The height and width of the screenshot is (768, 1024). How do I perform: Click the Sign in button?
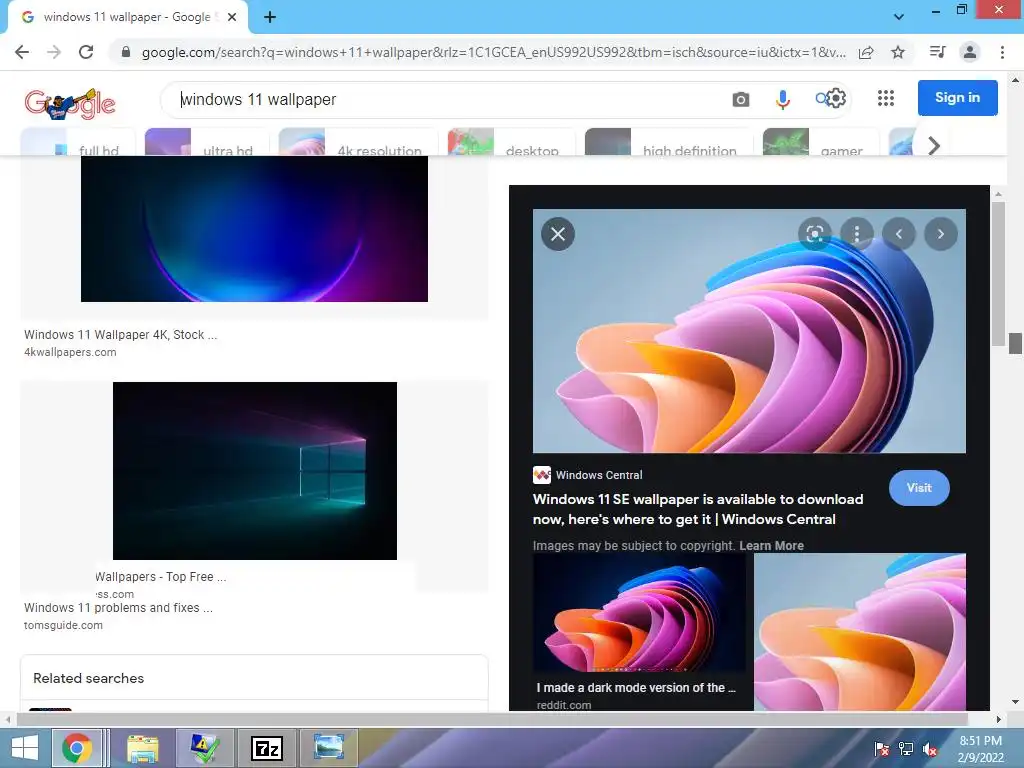pos(957,97)
